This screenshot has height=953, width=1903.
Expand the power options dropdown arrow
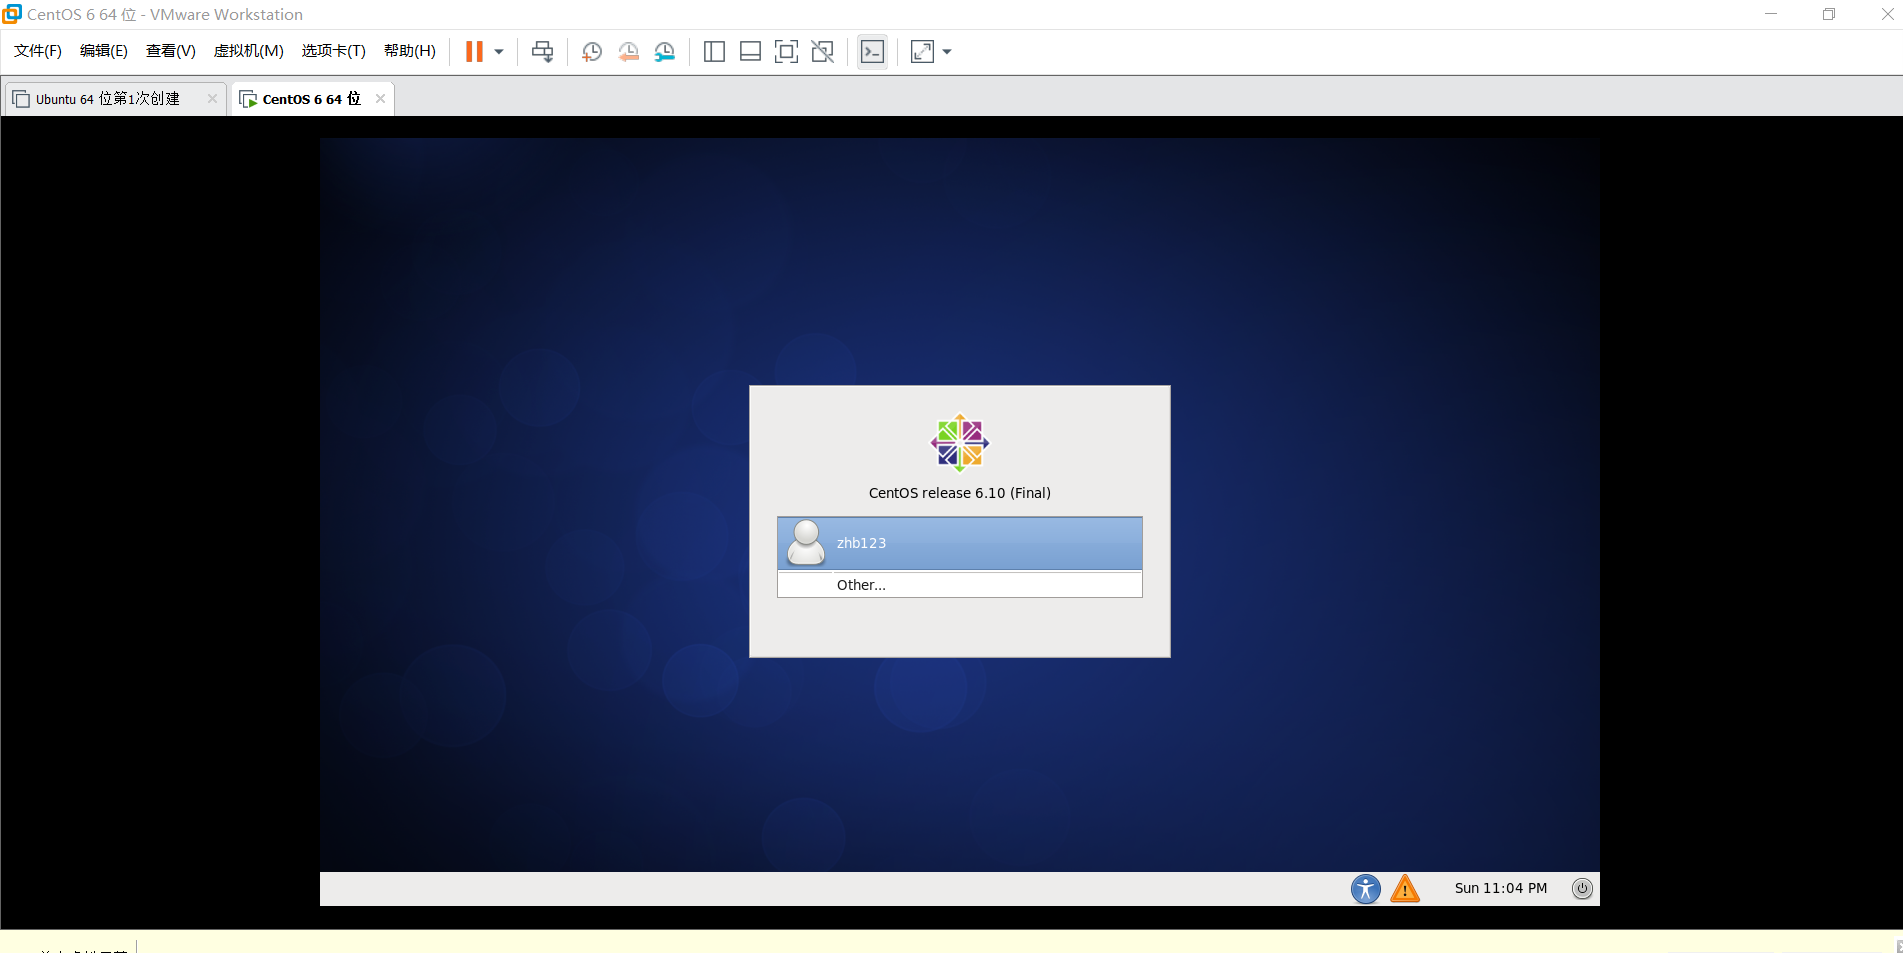point(499,52)
